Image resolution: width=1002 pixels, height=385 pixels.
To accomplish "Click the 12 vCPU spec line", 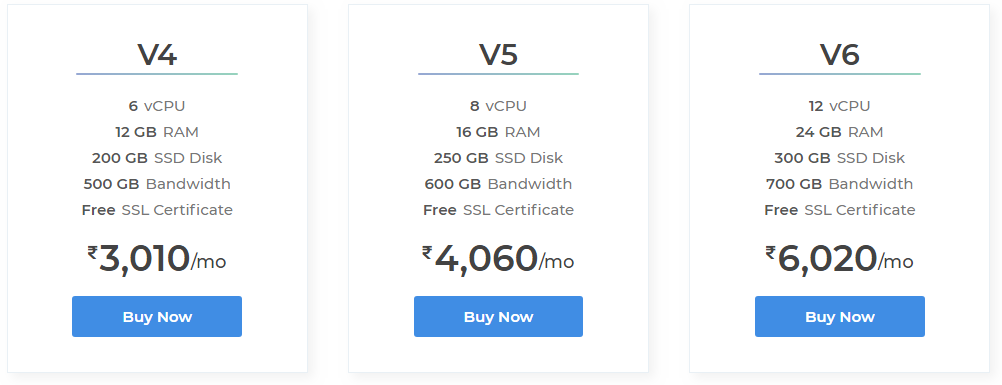I will 839,106.
